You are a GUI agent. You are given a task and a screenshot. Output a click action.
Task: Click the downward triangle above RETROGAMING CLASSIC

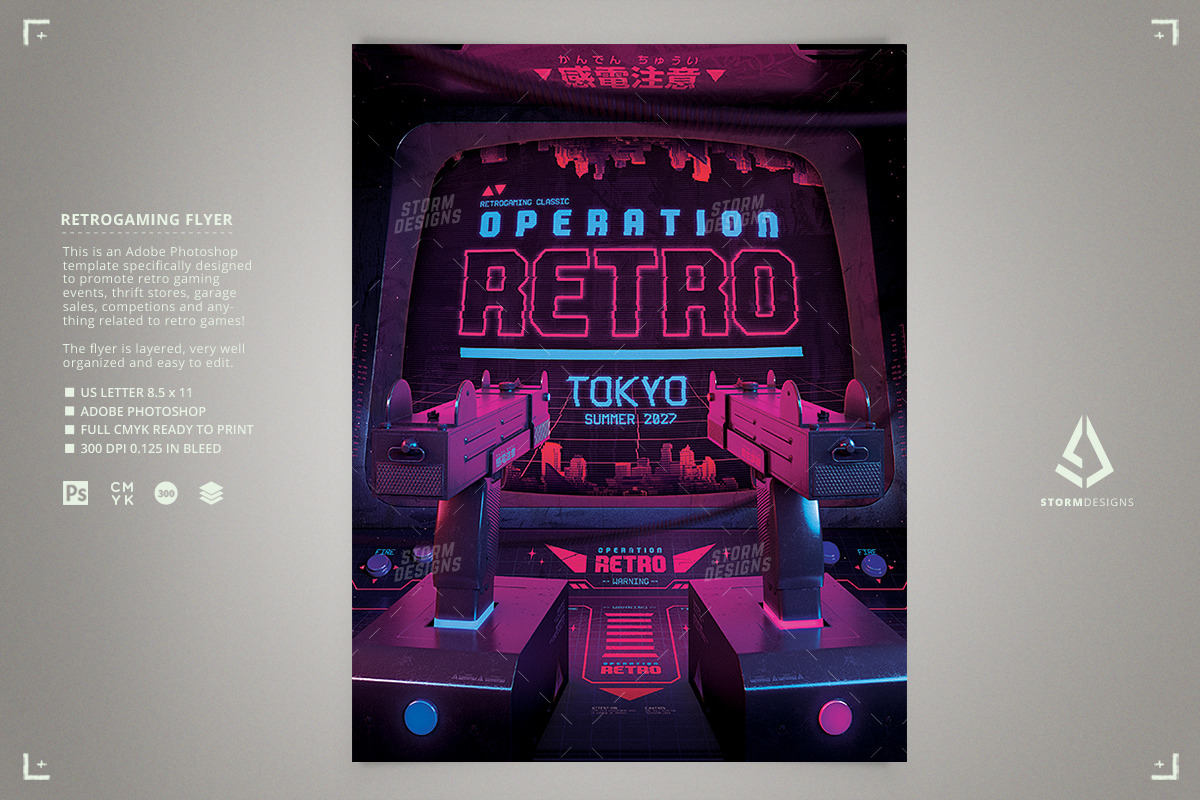tap(498, 190)
